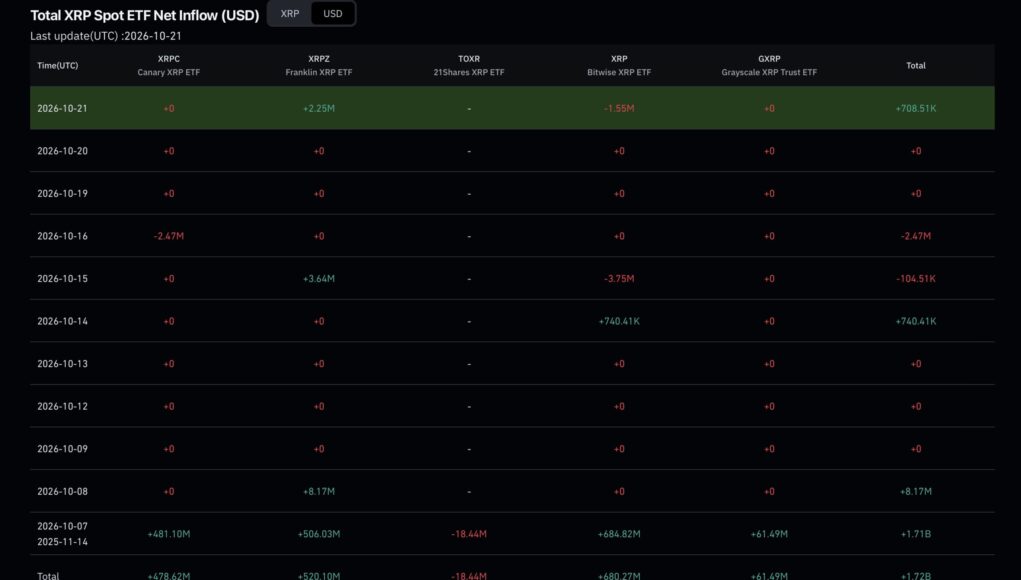This screenshot has width=1021, height=580.
Task: Click the +481.10M Canary value
Action: pyautogui.click(x=169, y=534)
